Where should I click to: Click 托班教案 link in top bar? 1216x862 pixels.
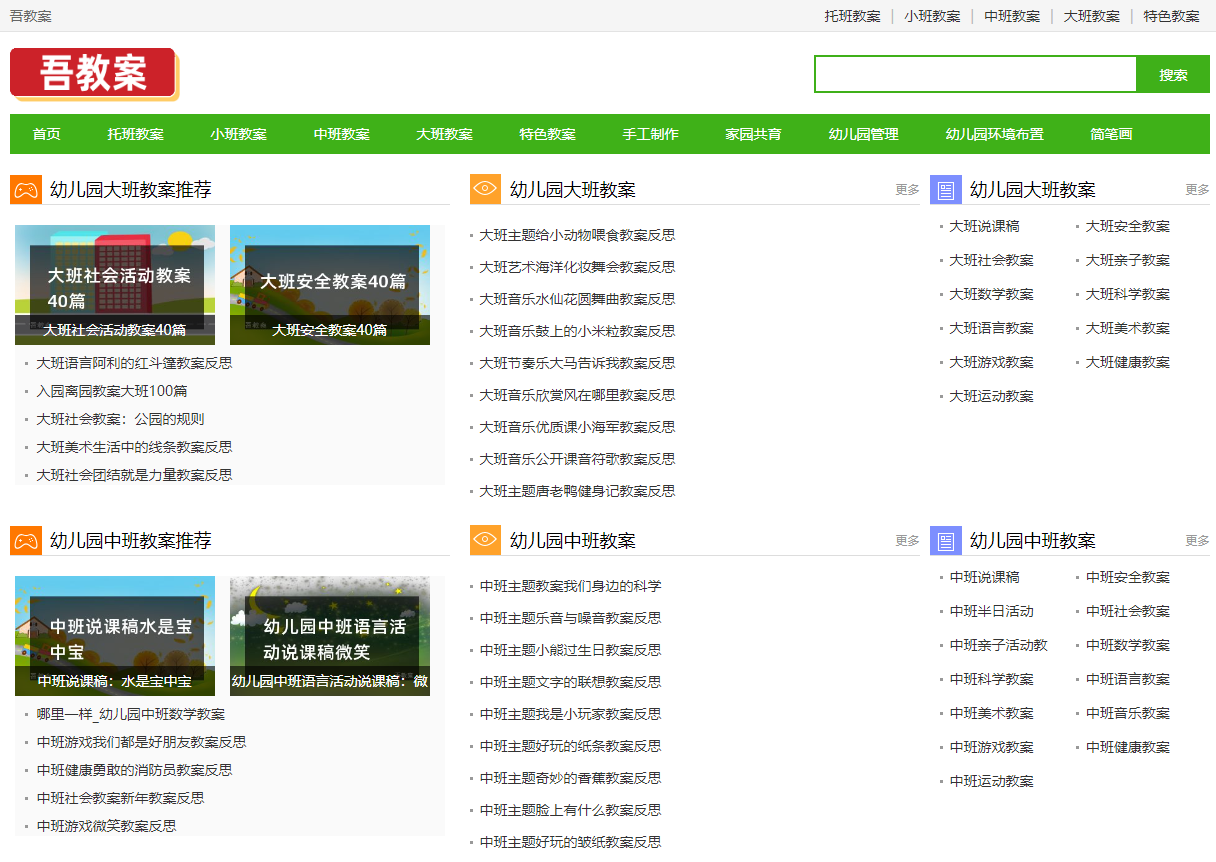(853, 16)
